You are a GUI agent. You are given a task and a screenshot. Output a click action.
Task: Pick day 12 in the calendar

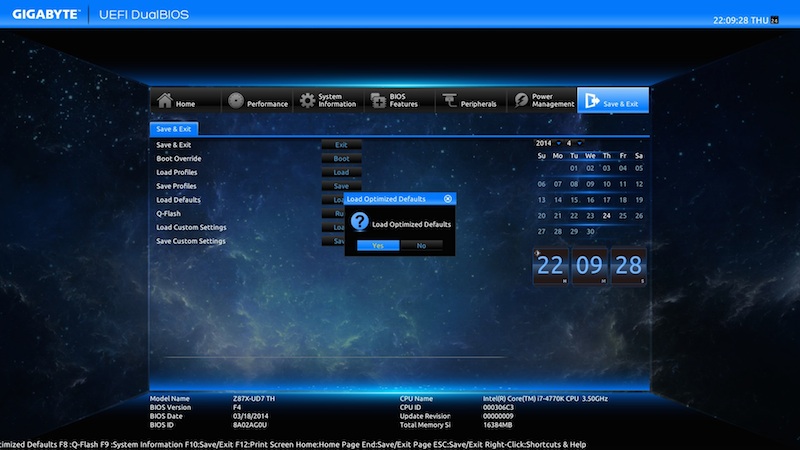click(639, 184)
